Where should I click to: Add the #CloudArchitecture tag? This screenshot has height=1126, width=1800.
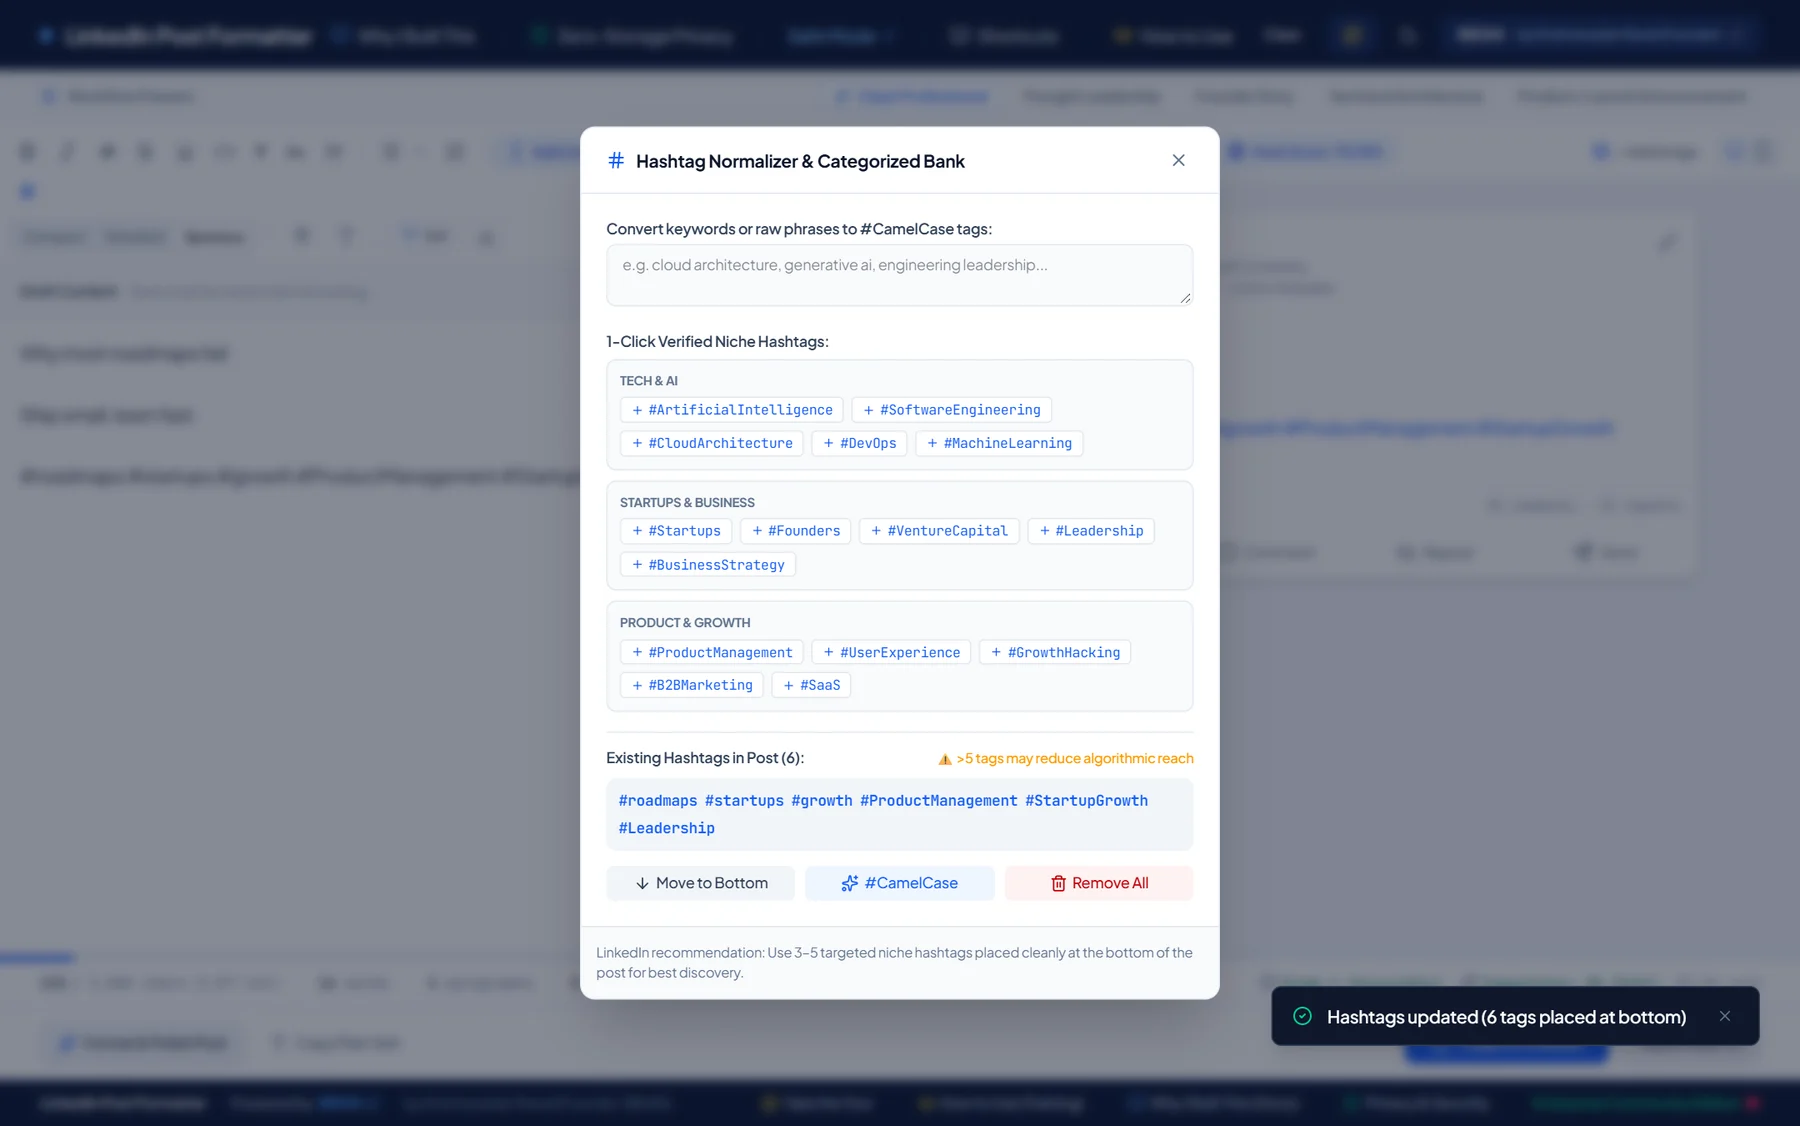(712, 443)
